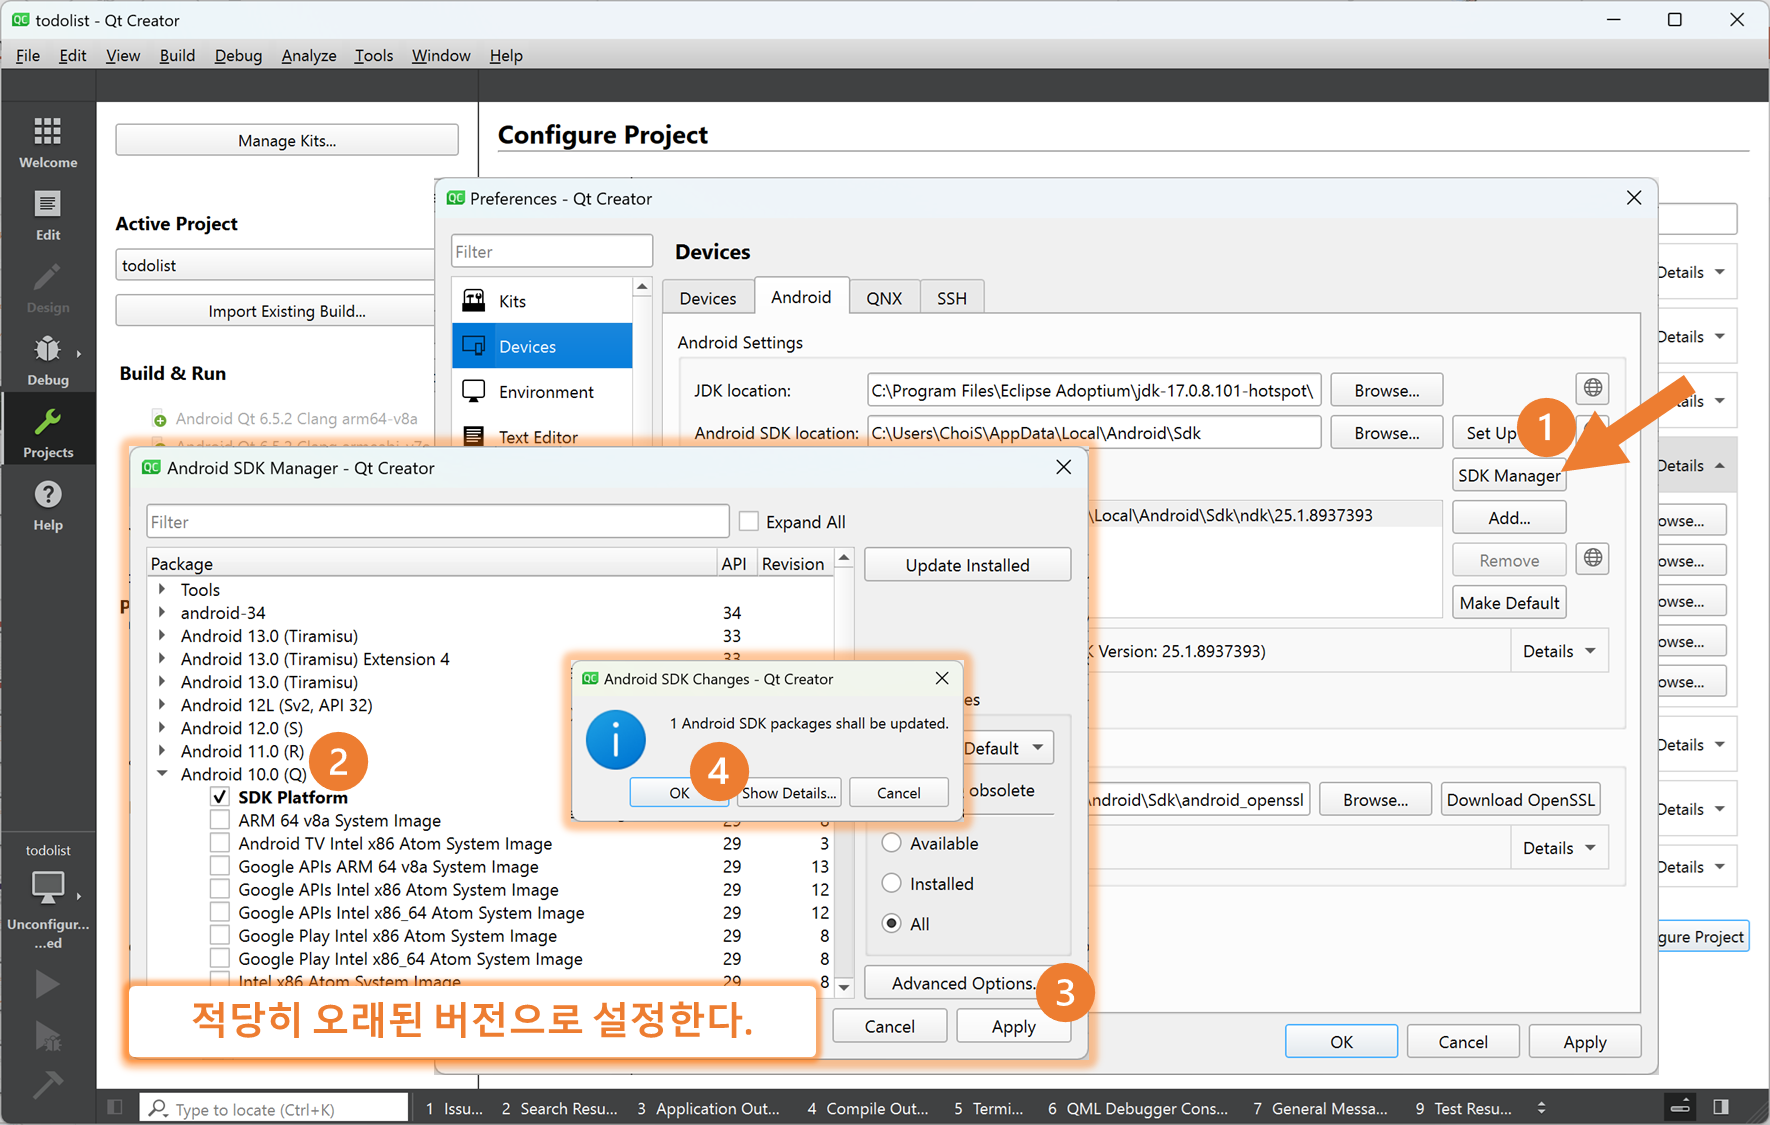This screenshot has height=1125, width=1770.
Task: Expand Android 13.0 (Tiramisu) Extension 4
Action: [x=162, y=658]
